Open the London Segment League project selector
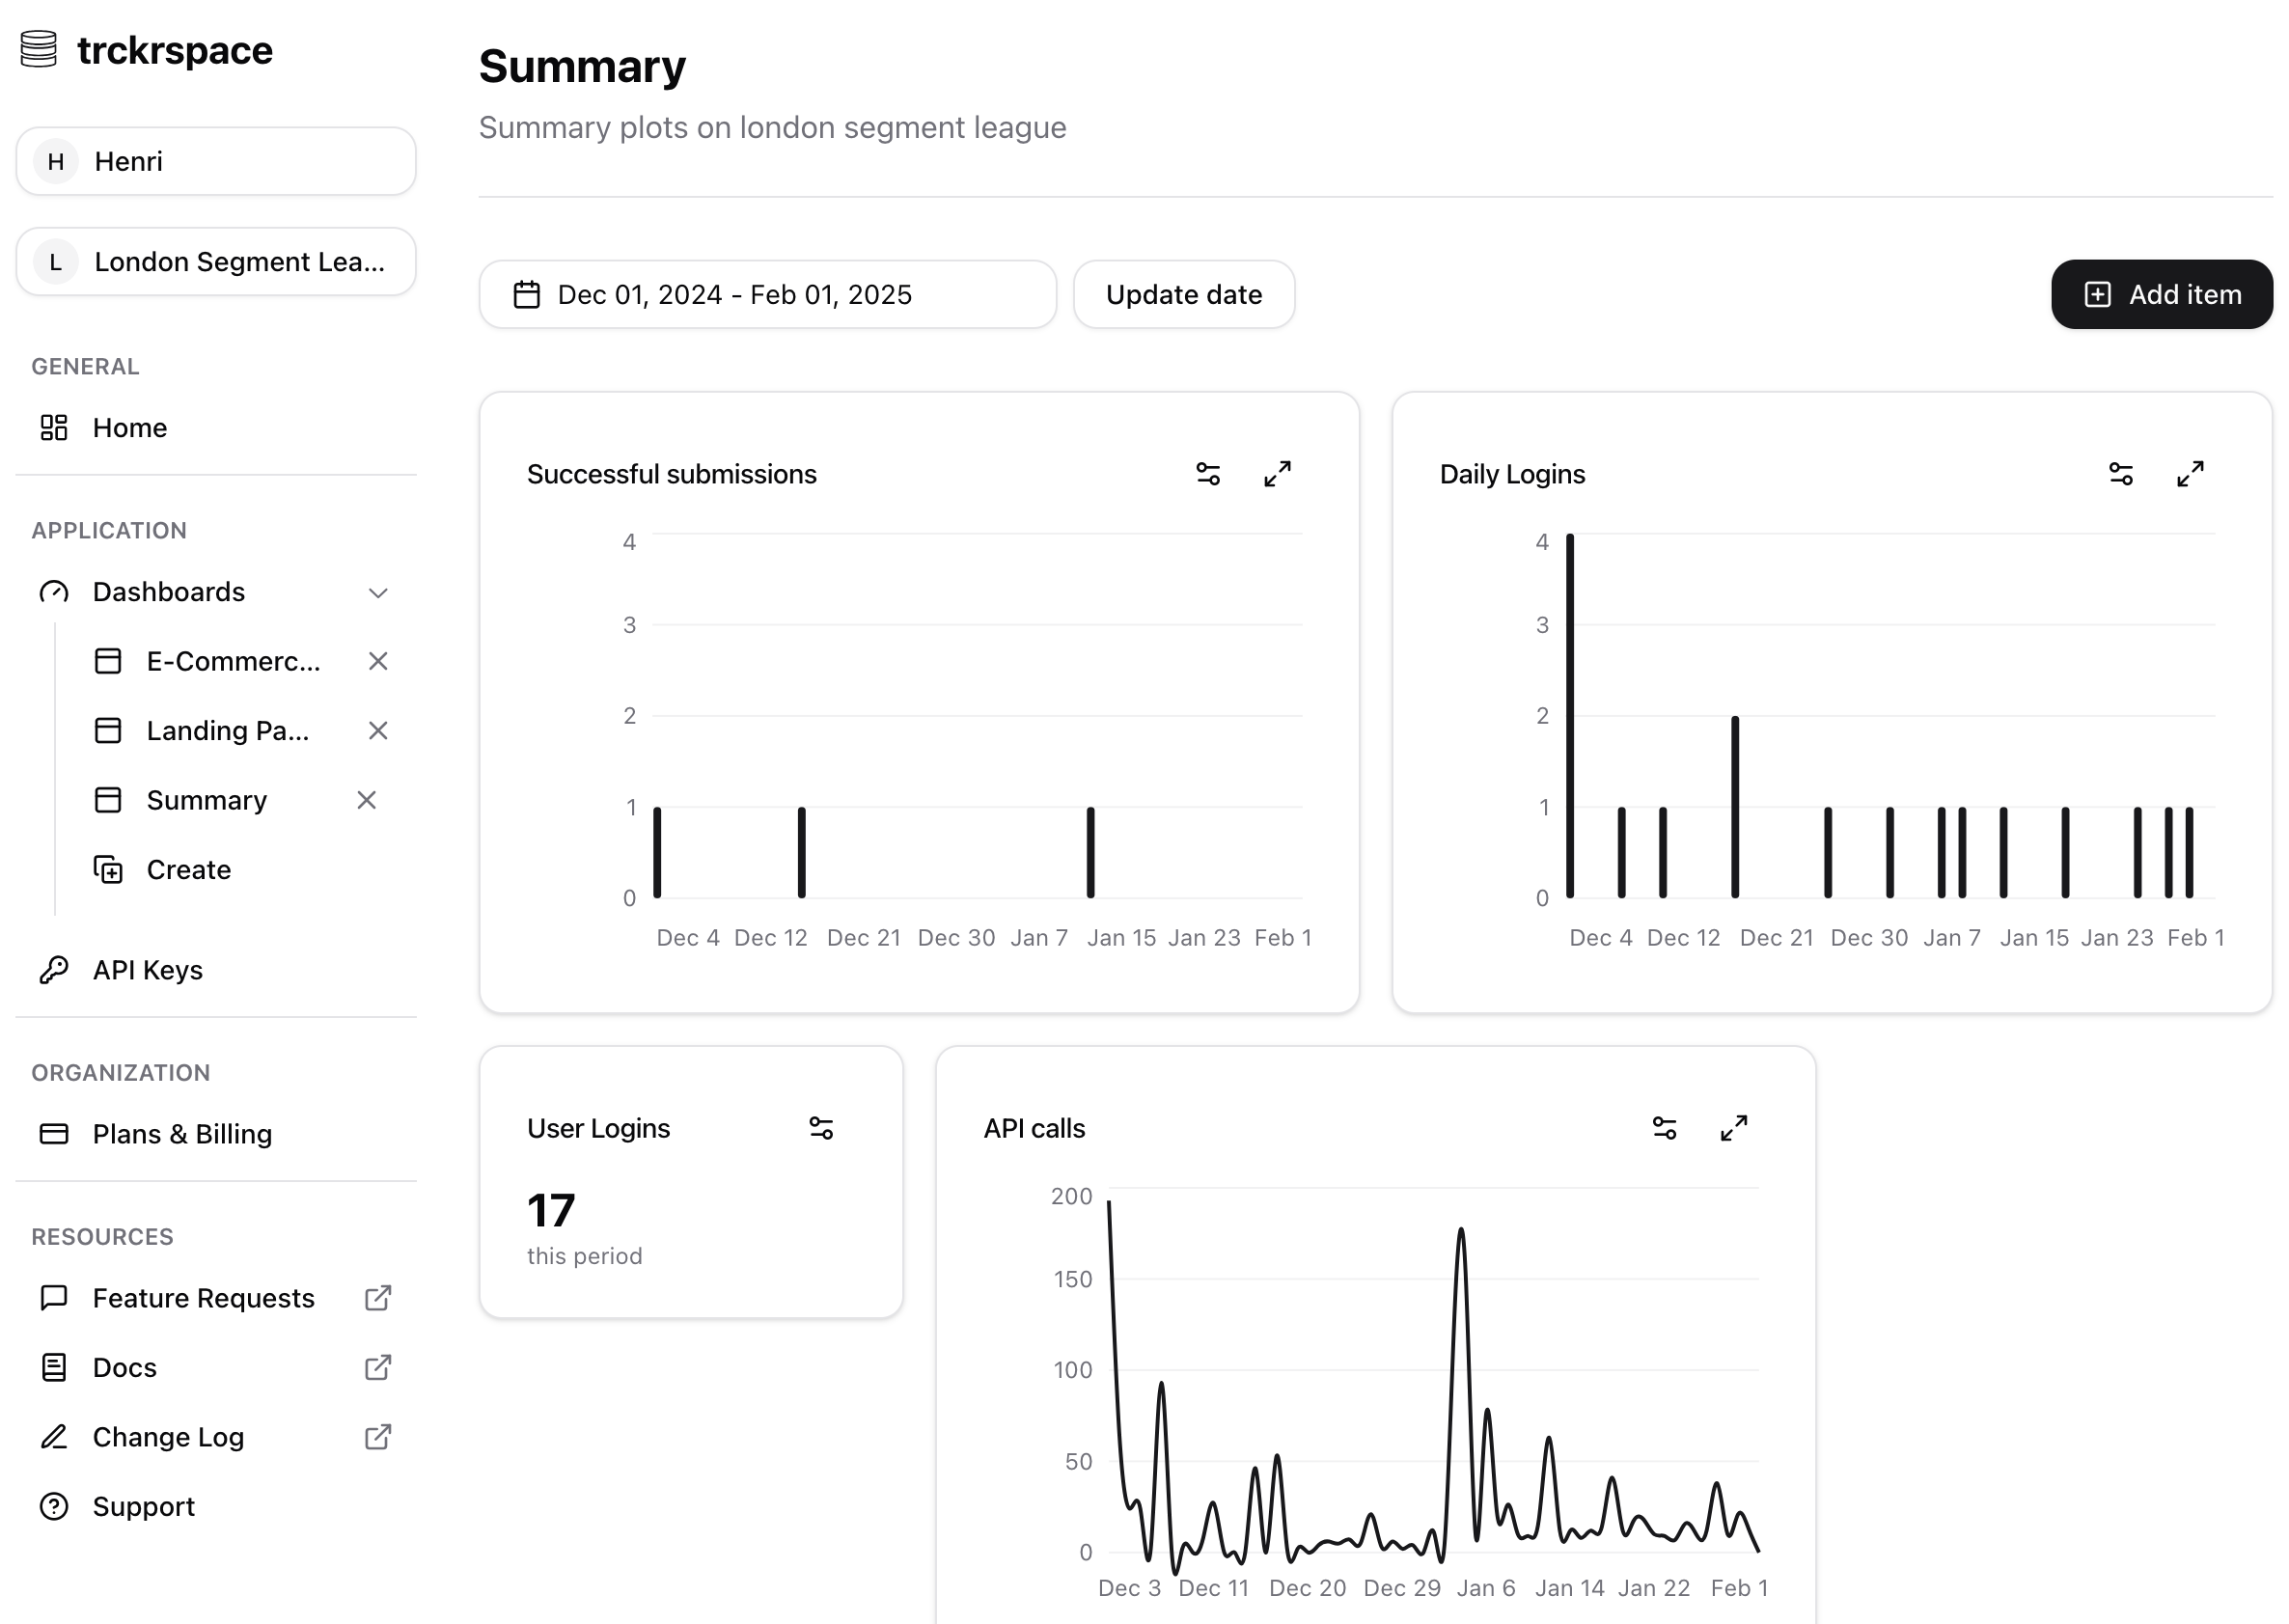This screenshot has width=2289, height=1624. (x=215, y=261)
